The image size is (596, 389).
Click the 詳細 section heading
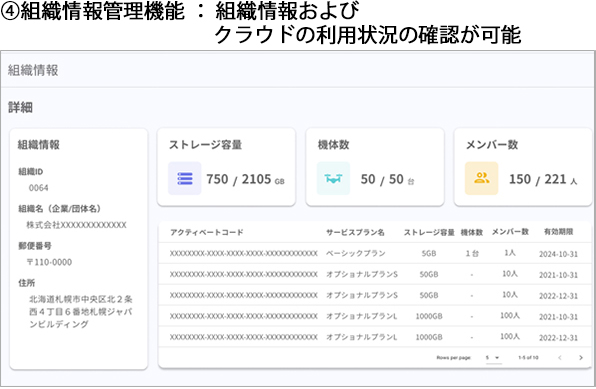(21, 108)
